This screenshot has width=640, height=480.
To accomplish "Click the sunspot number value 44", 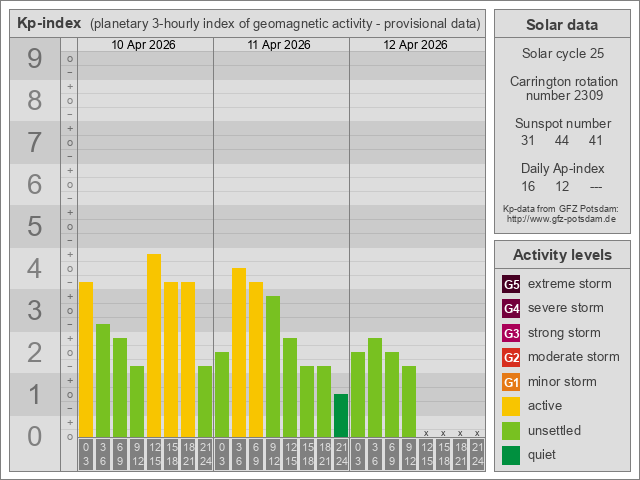I will (x=561, y=141).
